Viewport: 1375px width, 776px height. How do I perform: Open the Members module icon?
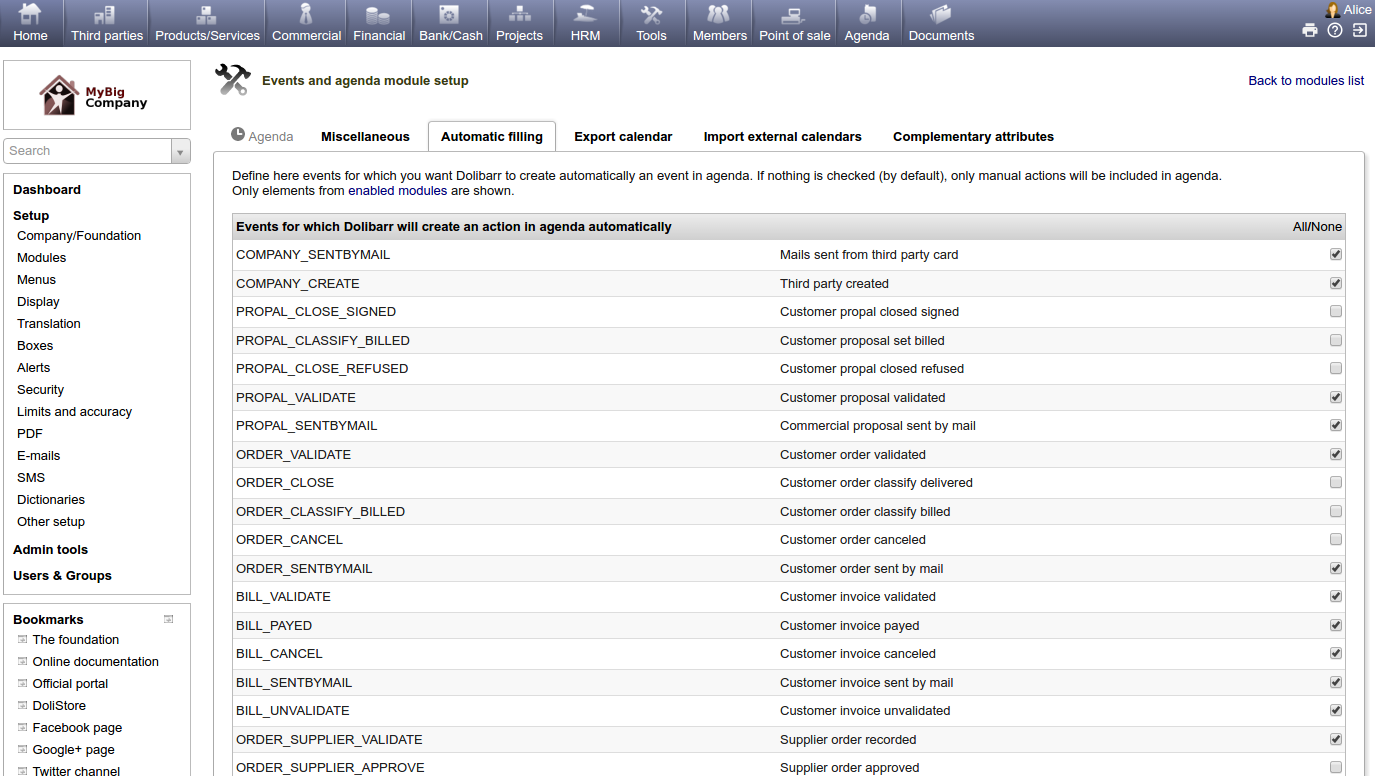[719, 14]
